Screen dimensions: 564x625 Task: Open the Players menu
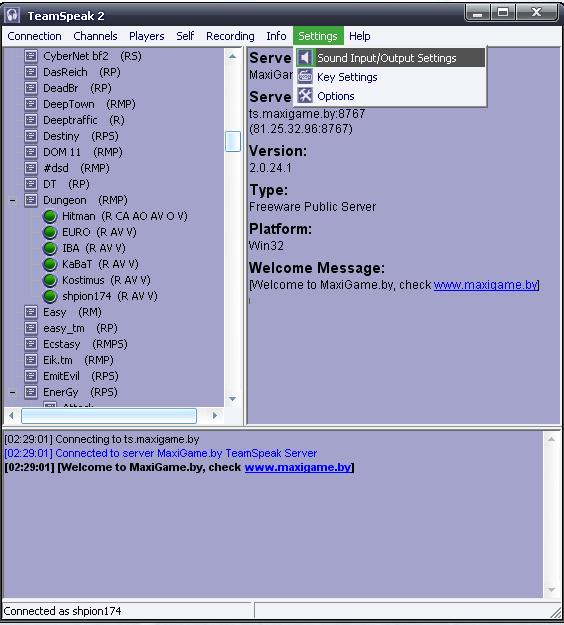147,36
